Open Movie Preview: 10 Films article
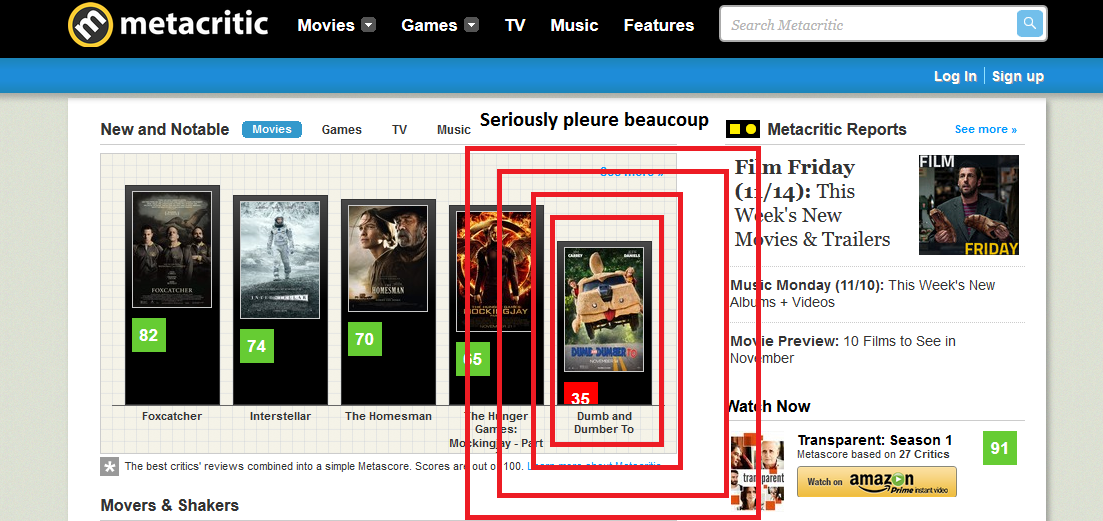Screen dimensions: 1103x521 [x=843, y=349]
